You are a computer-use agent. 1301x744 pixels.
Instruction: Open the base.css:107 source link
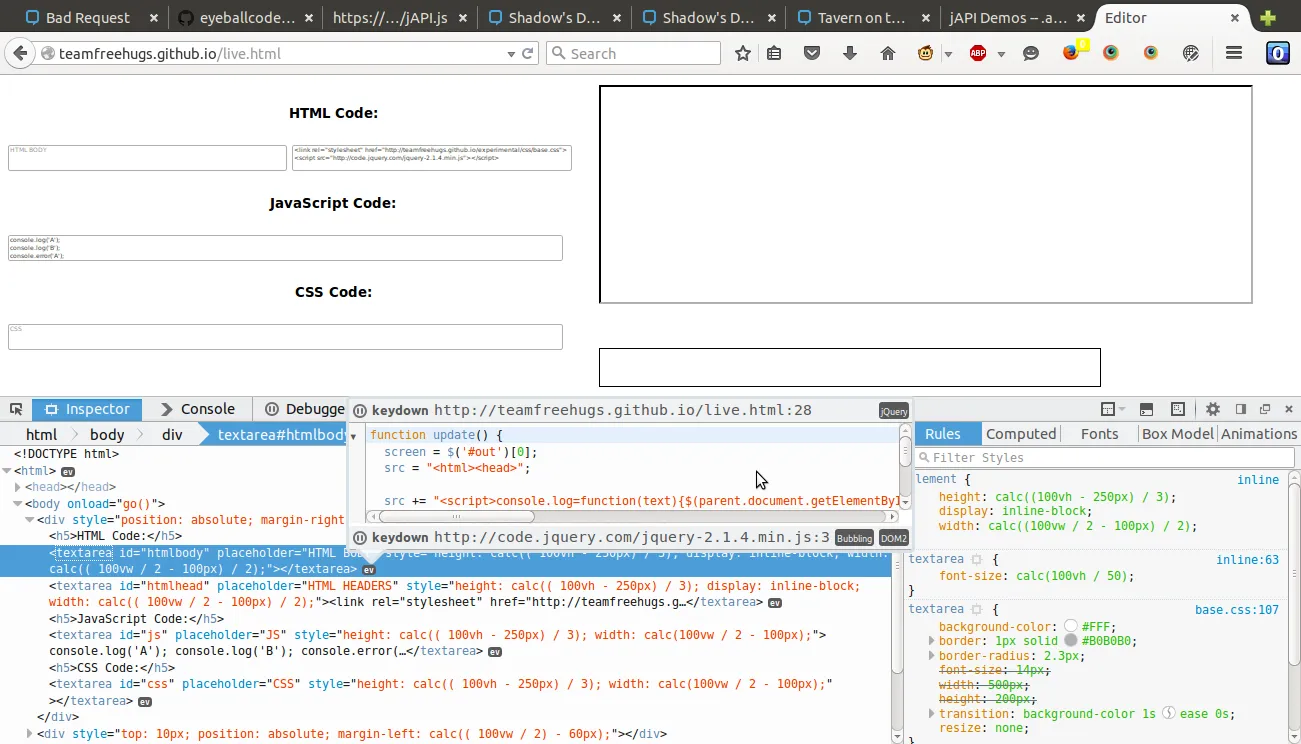pyautogui.click(x=1237, y=609)
